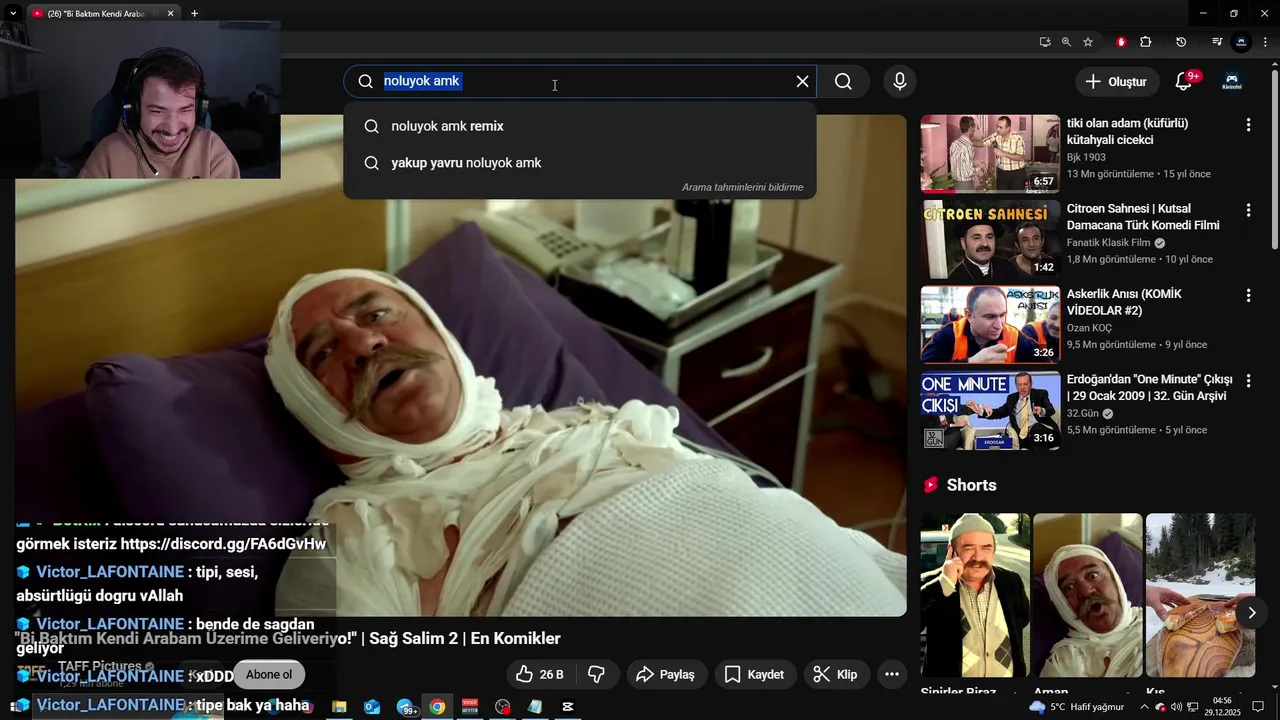Open Chrome three-dot menu

pos(1266,42)
